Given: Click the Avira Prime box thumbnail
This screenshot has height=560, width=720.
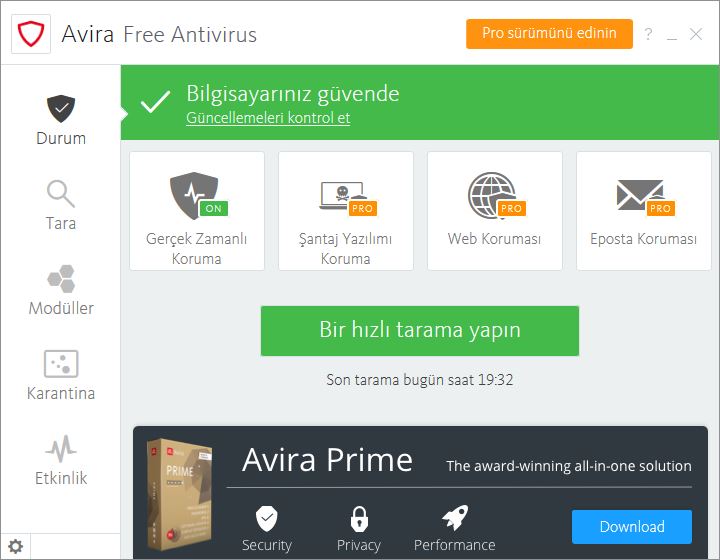Looking at the screenshot, I should tap(180, 495).
